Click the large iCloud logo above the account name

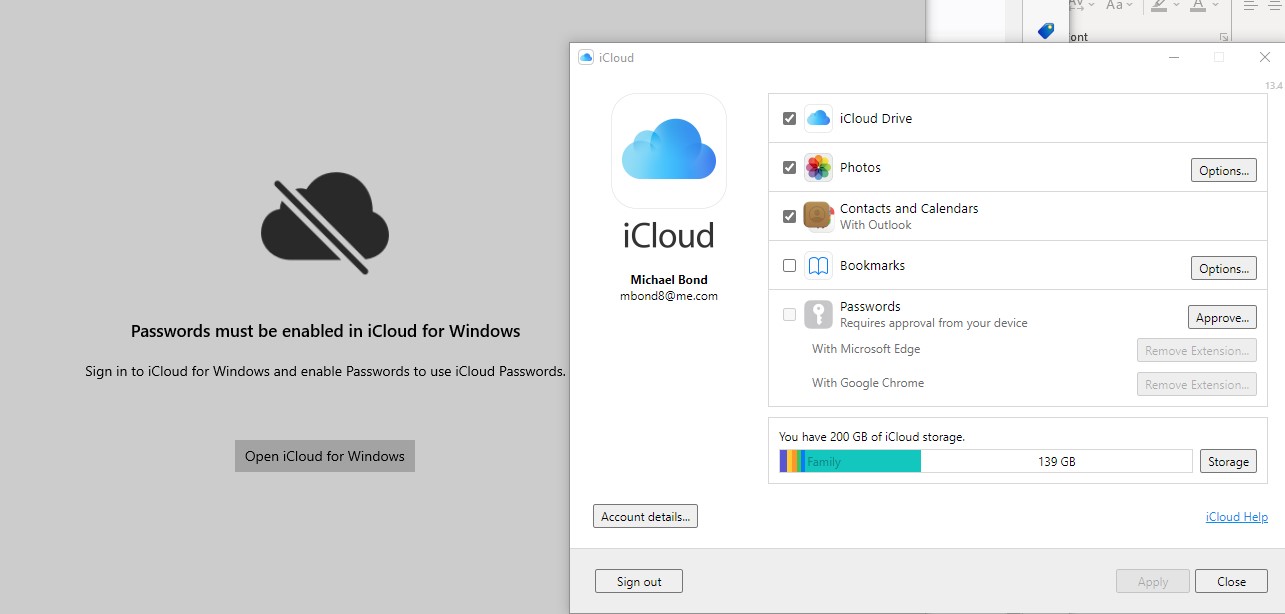[668, 151]
